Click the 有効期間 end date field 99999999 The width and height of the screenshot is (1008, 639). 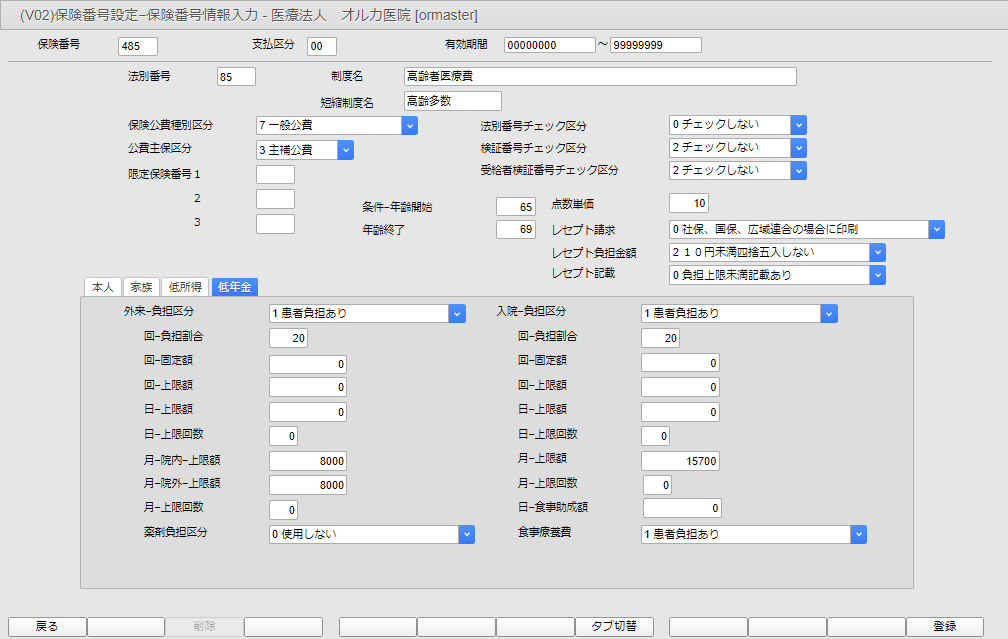tap(656, 45)
